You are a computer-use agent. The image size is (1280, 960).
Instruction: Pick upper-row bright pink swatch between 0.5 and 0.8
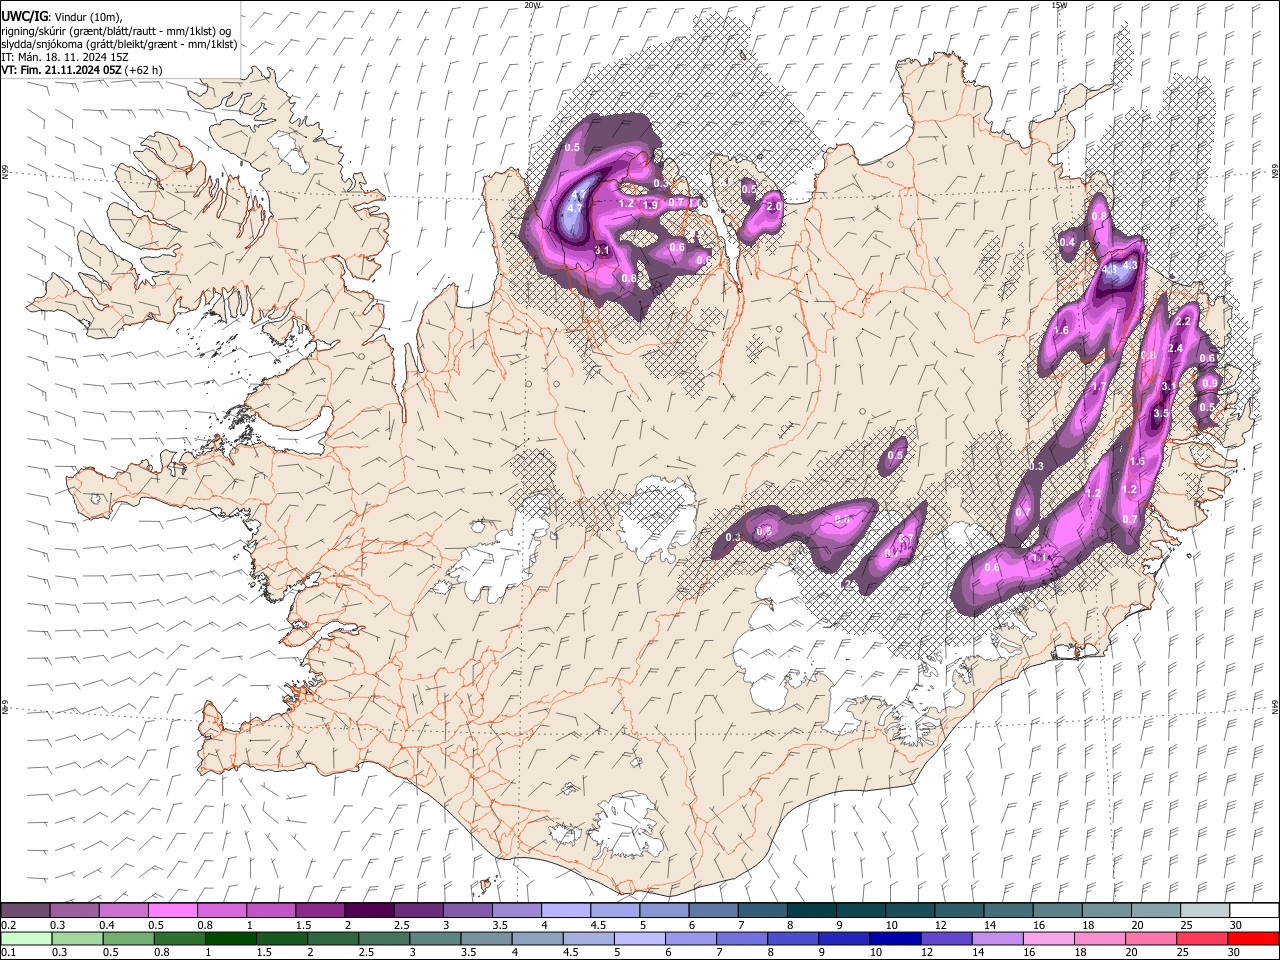coord(172,911)
